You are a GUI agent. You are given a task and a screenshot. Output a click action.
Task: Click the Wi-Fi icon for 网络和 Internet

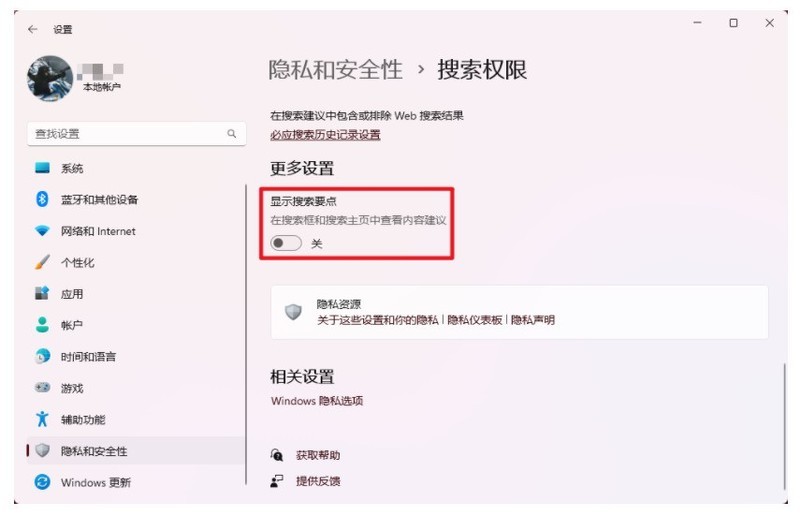tap(42, 231)
